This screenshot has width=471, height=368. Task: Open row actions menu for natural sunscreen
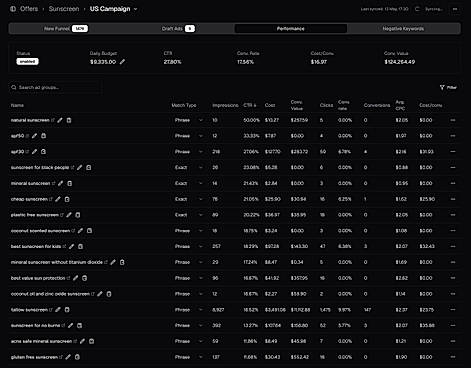tap(453, 120)
